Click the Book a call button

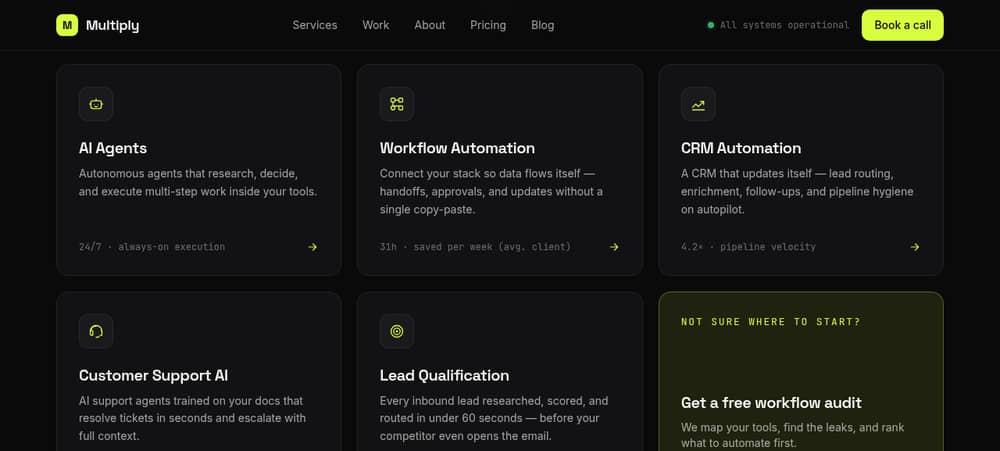[902, 25]
